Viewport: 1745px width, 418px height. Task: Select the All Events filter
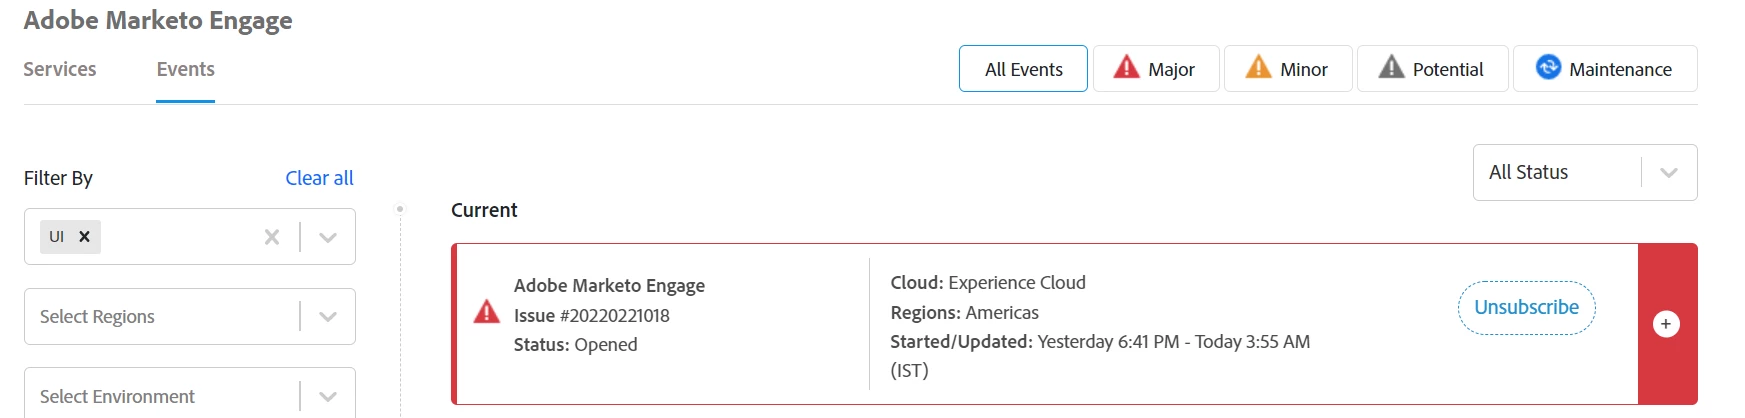pos(1023,69)
